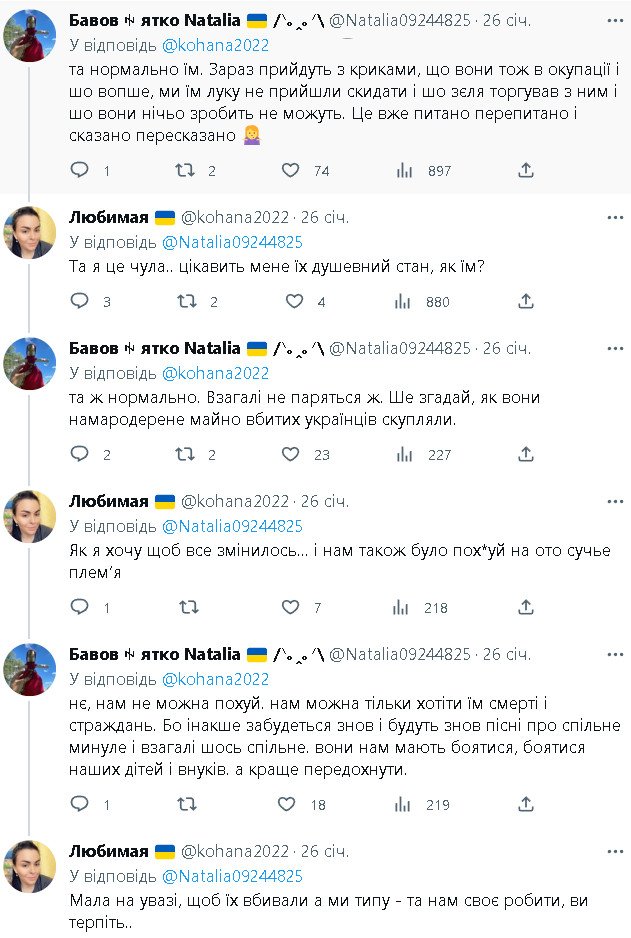Image resolution: width=631 pixels, height=938 pixels.
Task: Click Natalia's profile avatar at top
Action: pos(30,36)
